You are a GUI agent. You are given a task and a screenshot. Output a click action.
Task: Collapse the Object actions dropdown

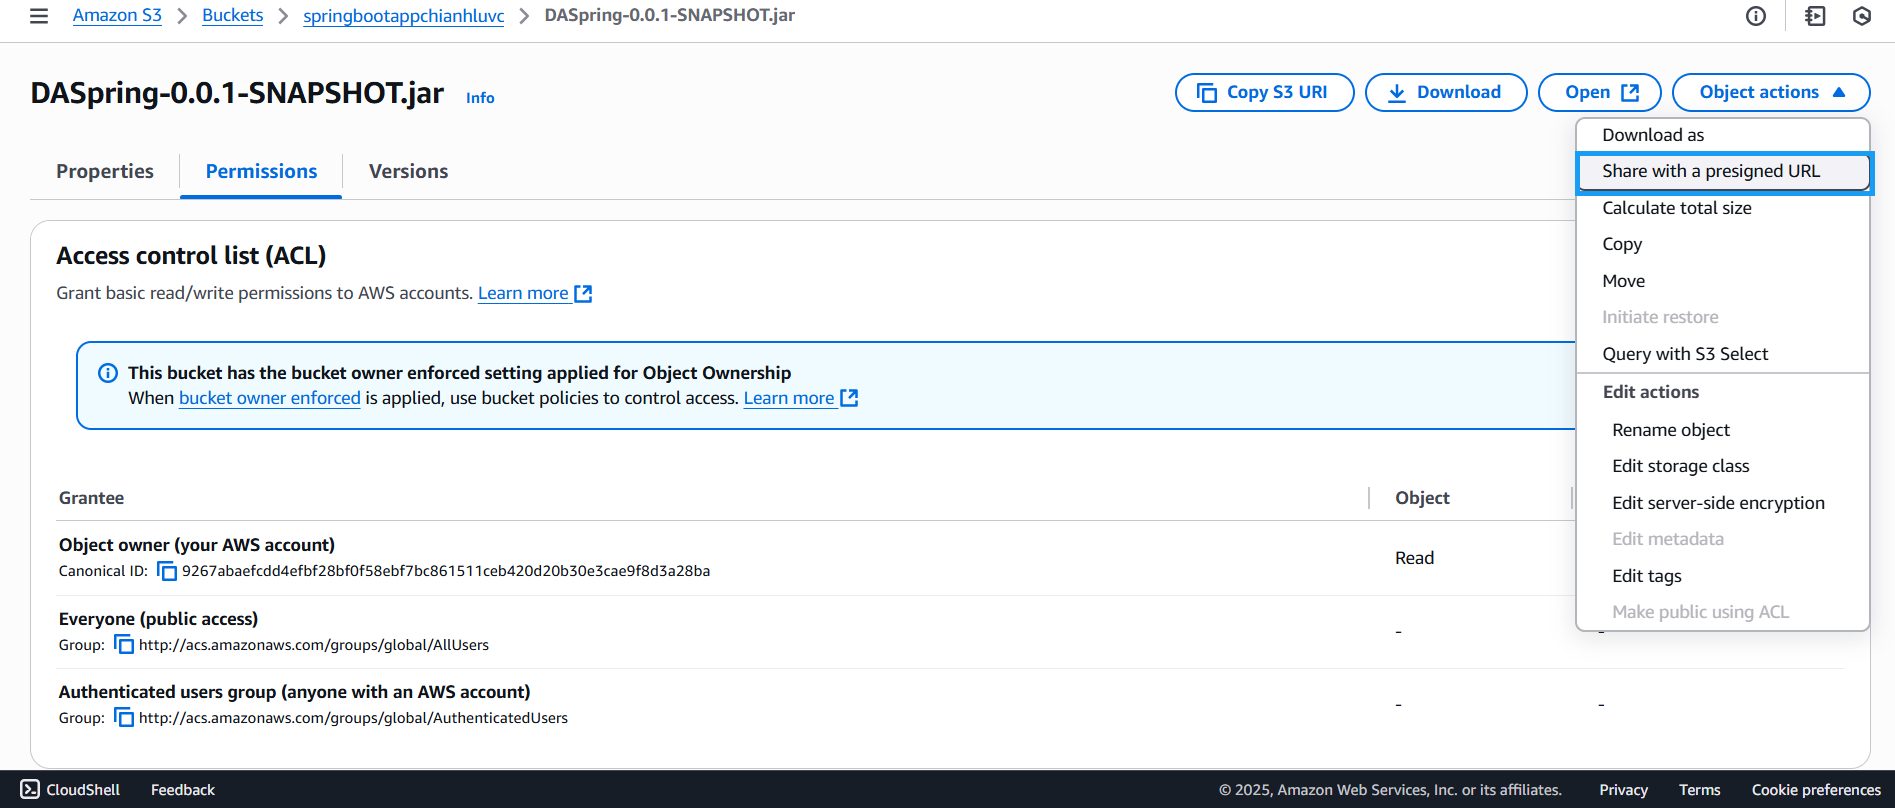coord(1771,92)
